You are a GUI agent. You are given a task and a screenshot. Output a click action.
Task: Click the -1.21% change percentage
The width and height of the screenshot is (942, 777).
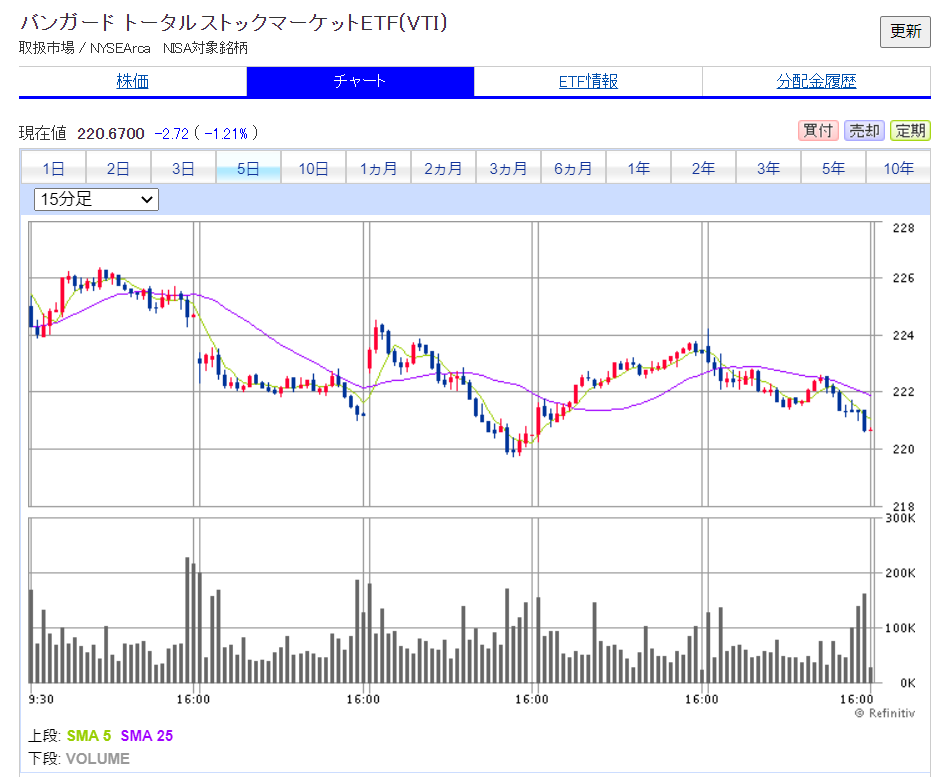226,133
